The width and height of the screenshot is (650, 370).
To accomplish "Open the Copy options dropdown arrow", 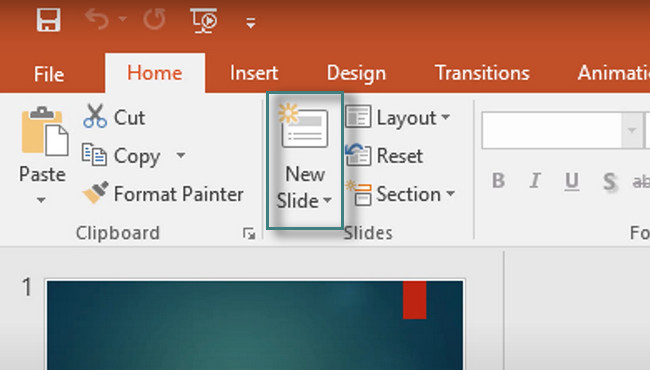I will (181, 155).
